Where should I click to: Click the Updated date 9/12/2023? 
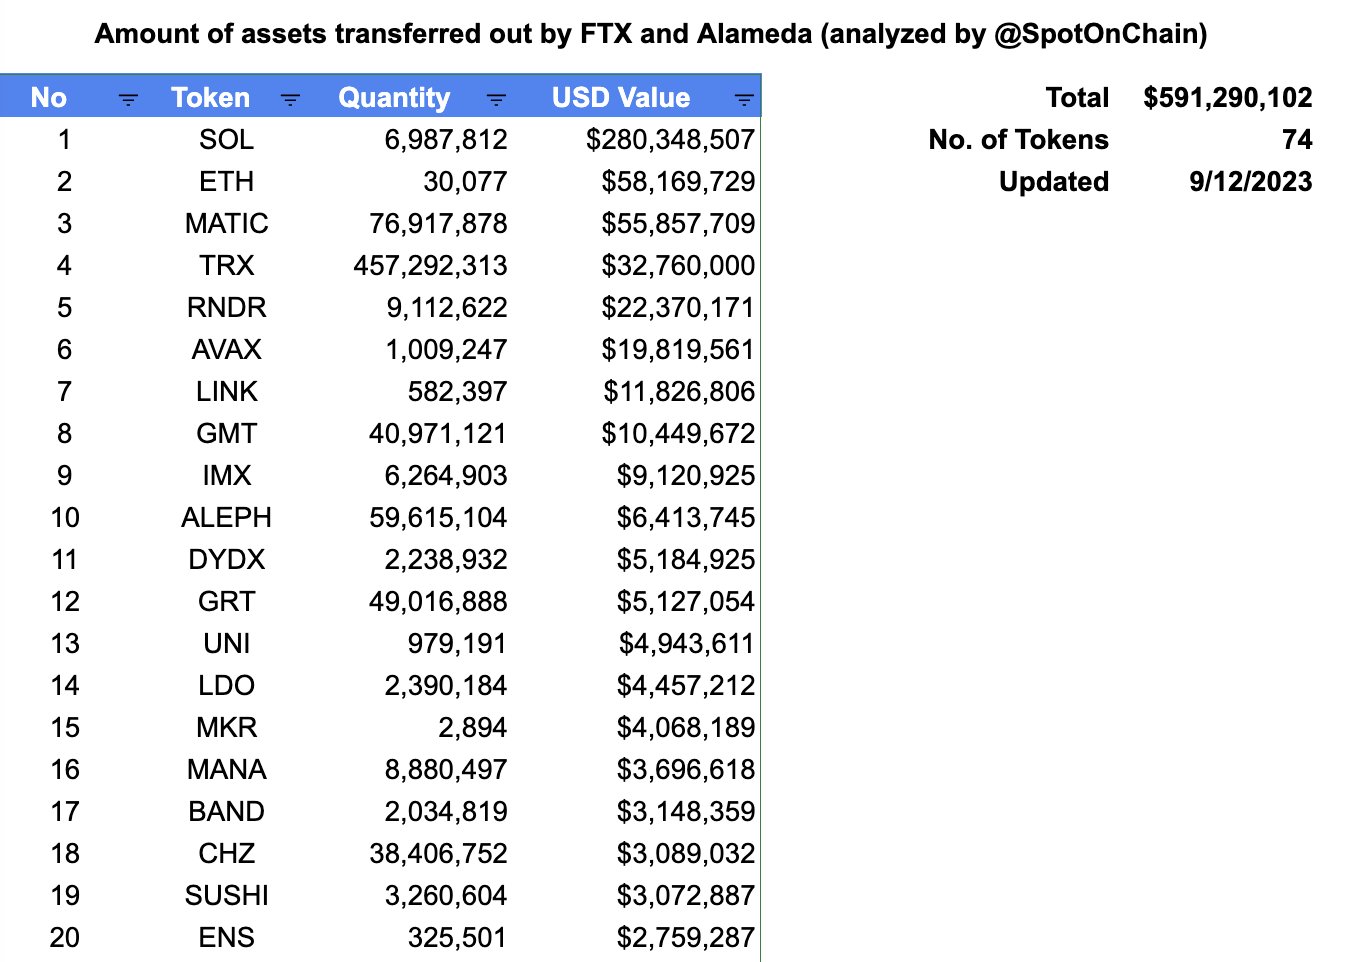[x=1250, y=181]
